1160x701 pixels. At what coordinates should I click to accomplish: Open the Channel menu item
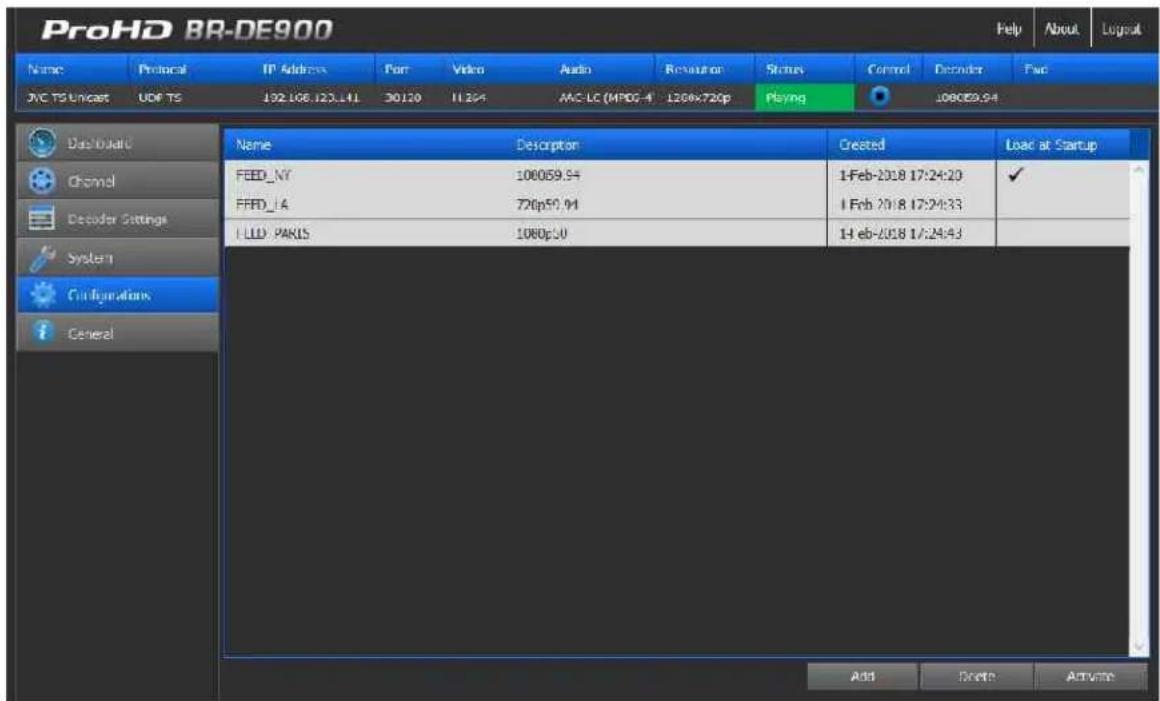(x=118, y=181)
